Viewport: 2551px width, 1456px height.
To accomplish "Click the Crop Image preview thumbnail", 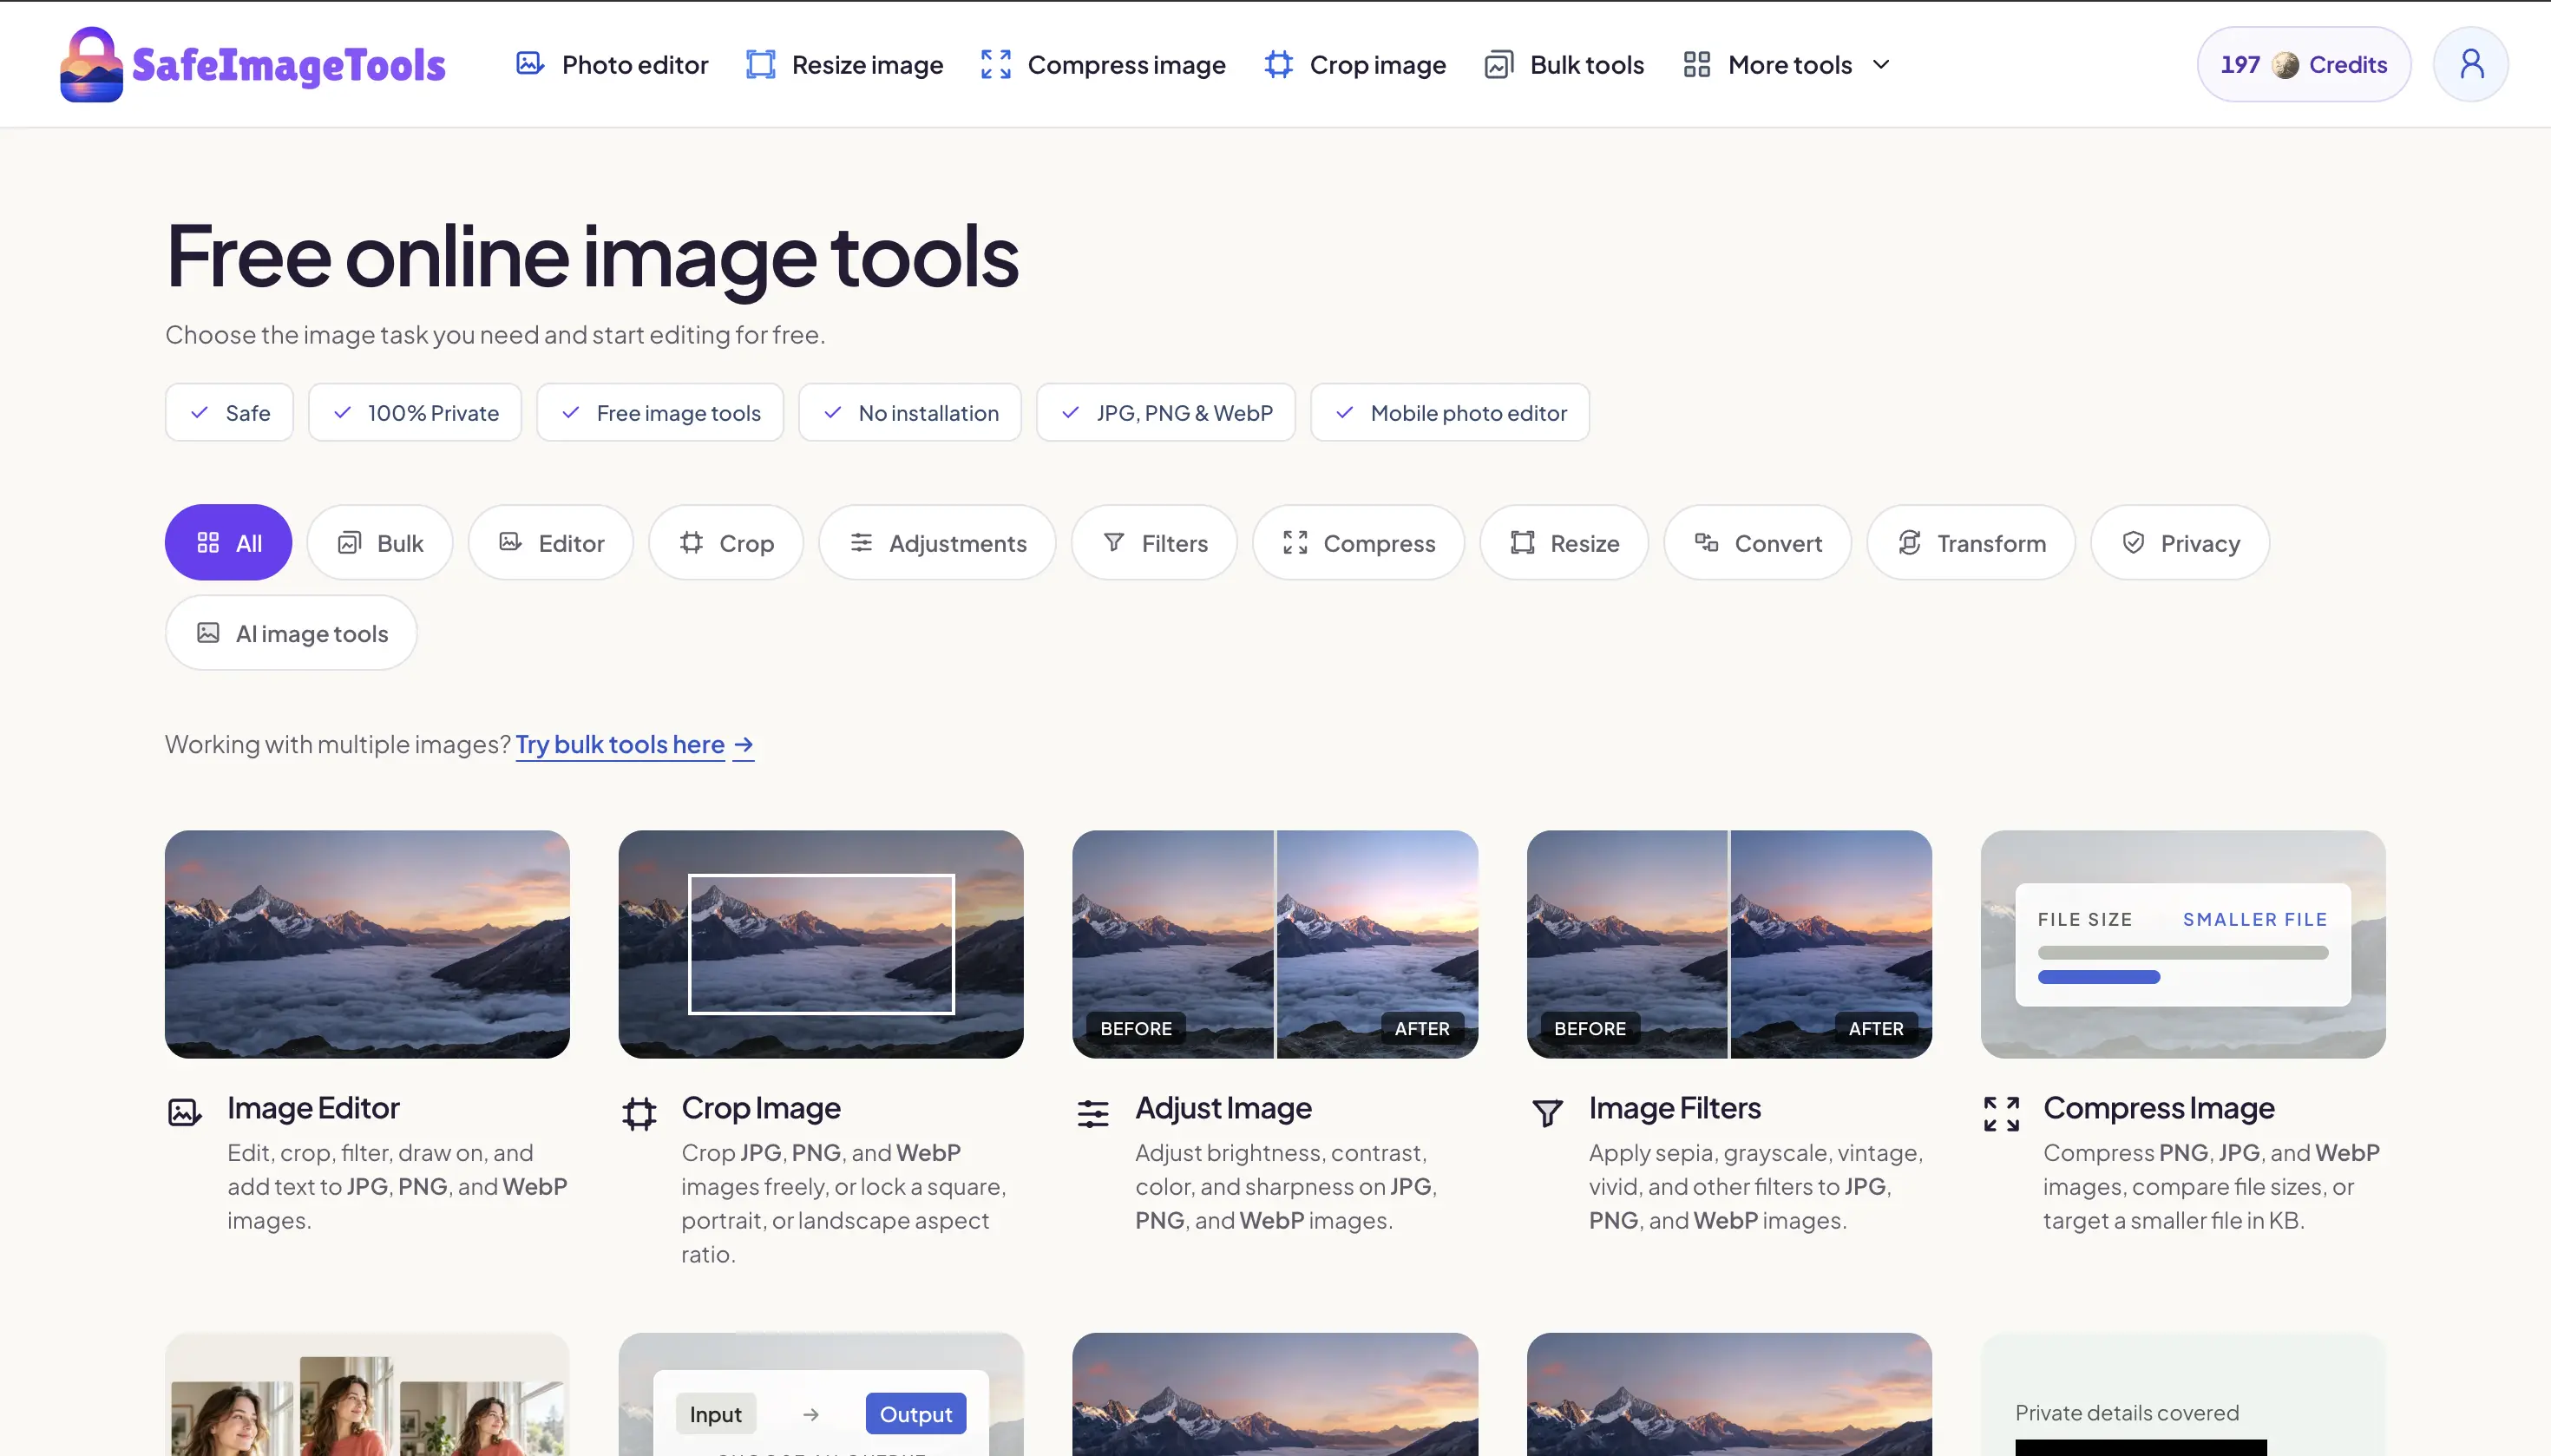I will click(x=821, y=944).
